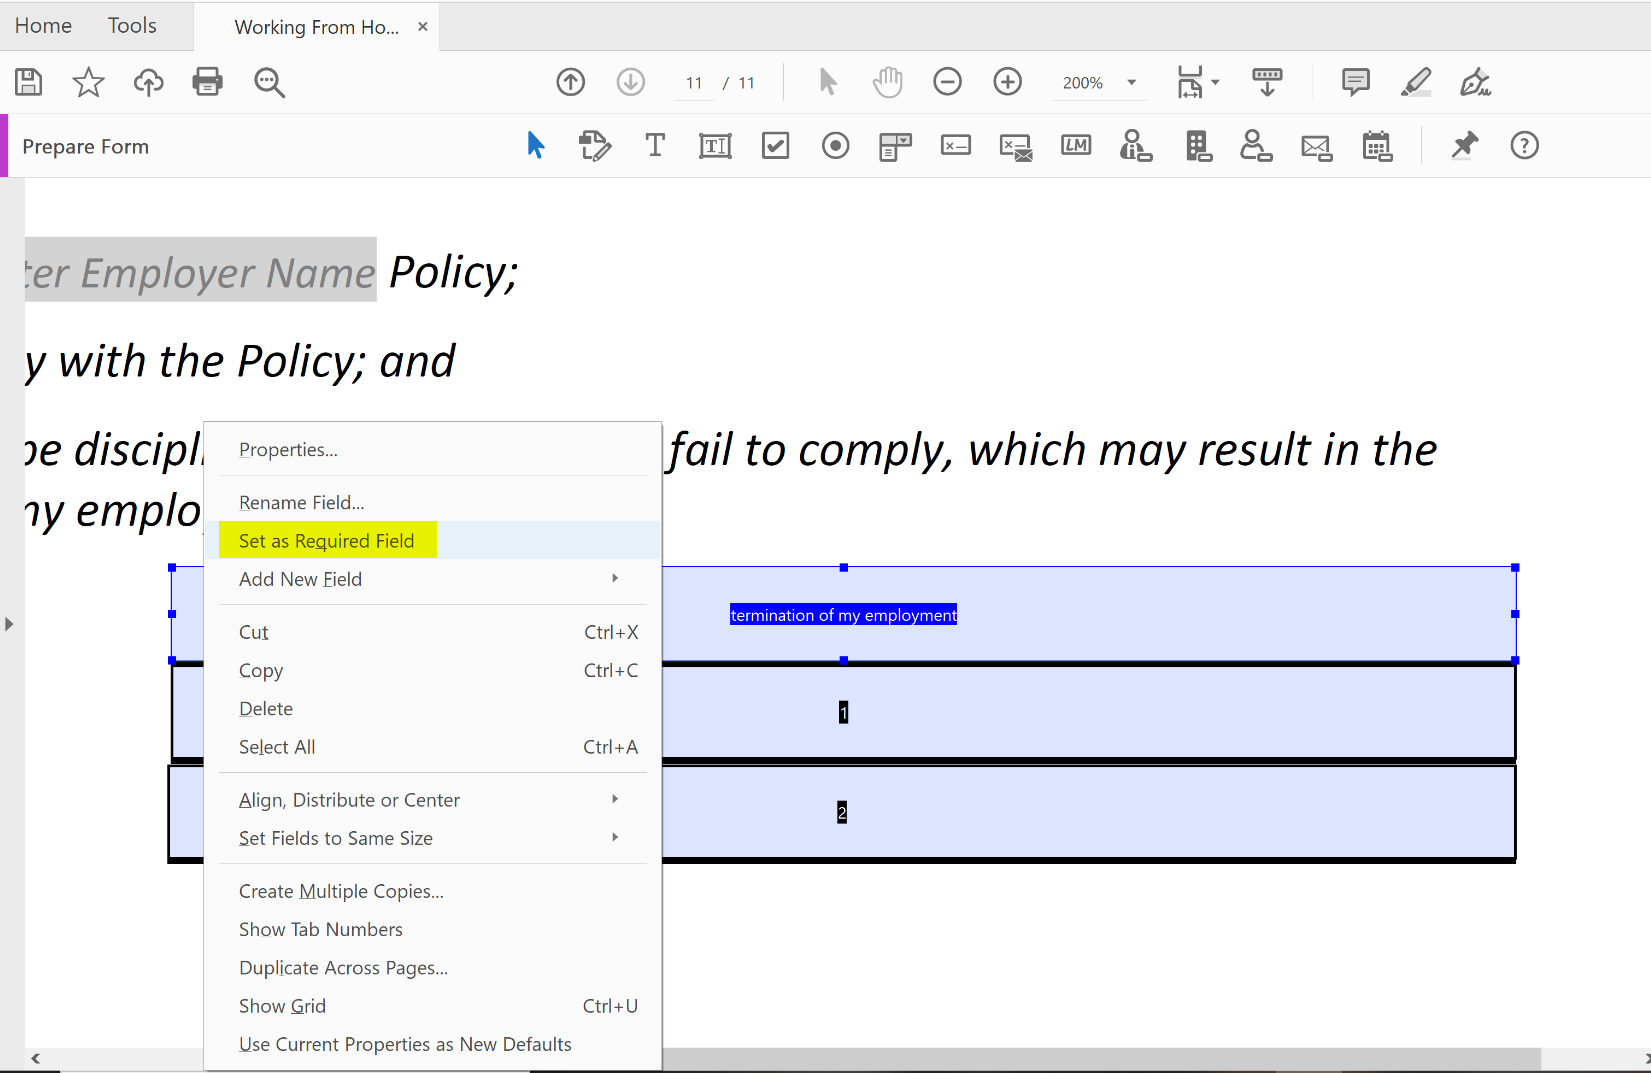Choose Create Multiple Copies...
The height and width of the screenshot is (1073, 1651).
point(433,891)
